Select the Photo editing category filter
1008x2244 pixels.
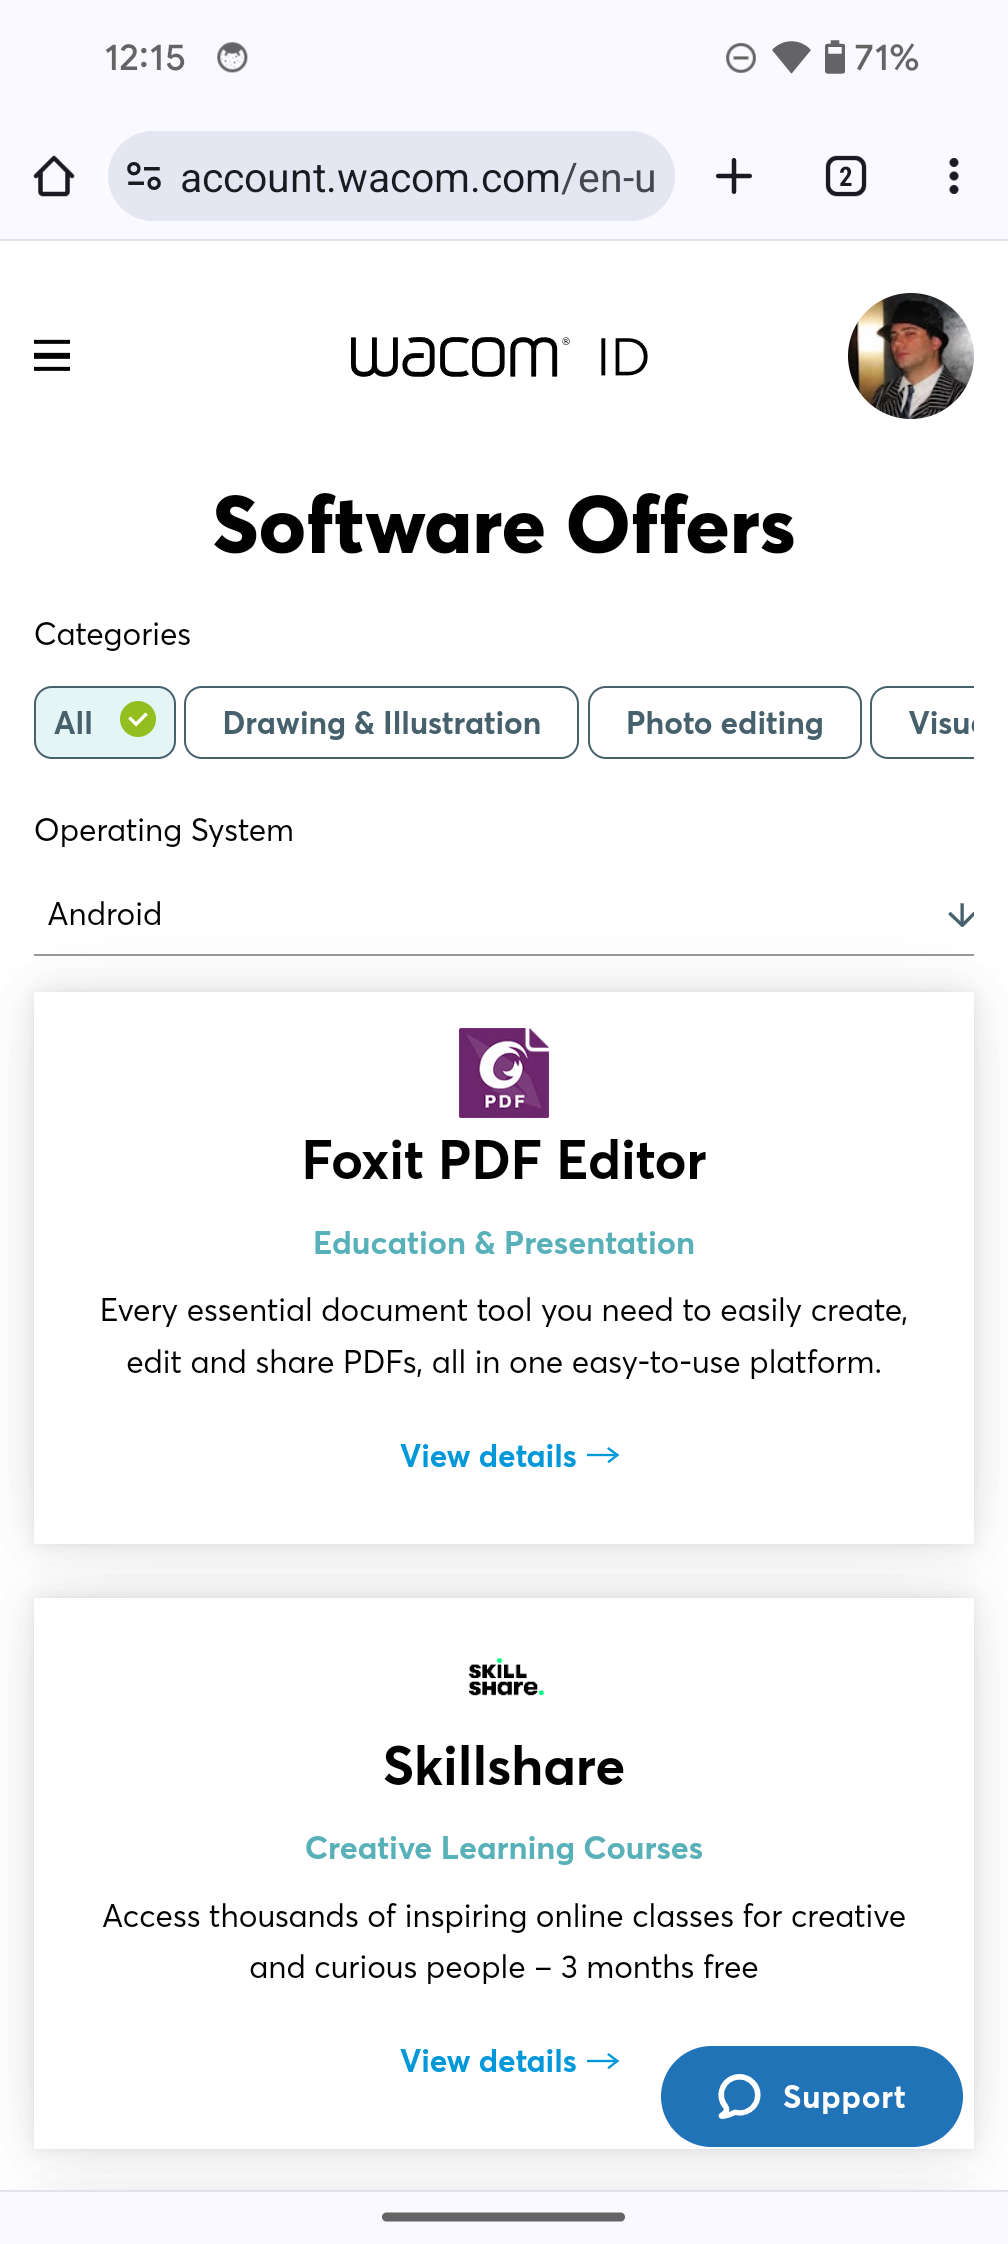724,723
